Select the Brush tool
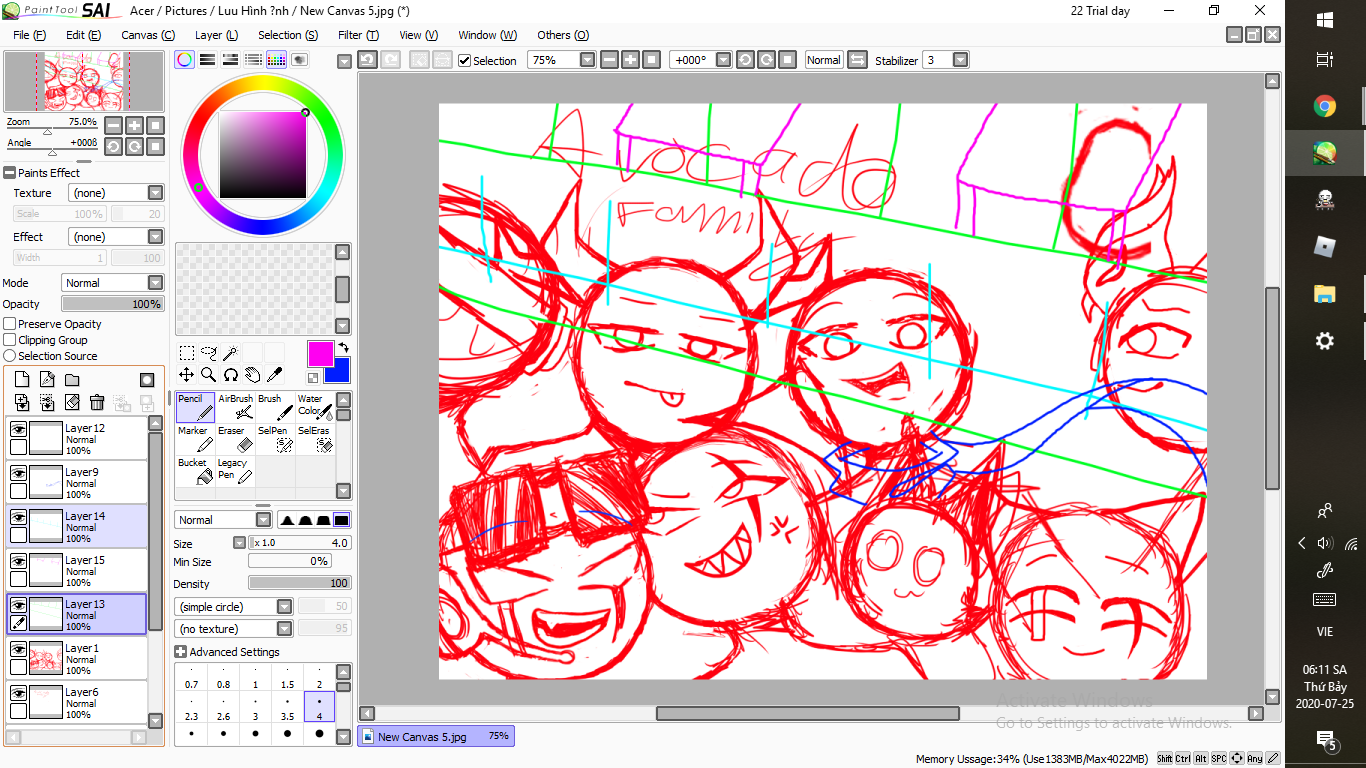1366x768 pixels. (x=275, y=407)
